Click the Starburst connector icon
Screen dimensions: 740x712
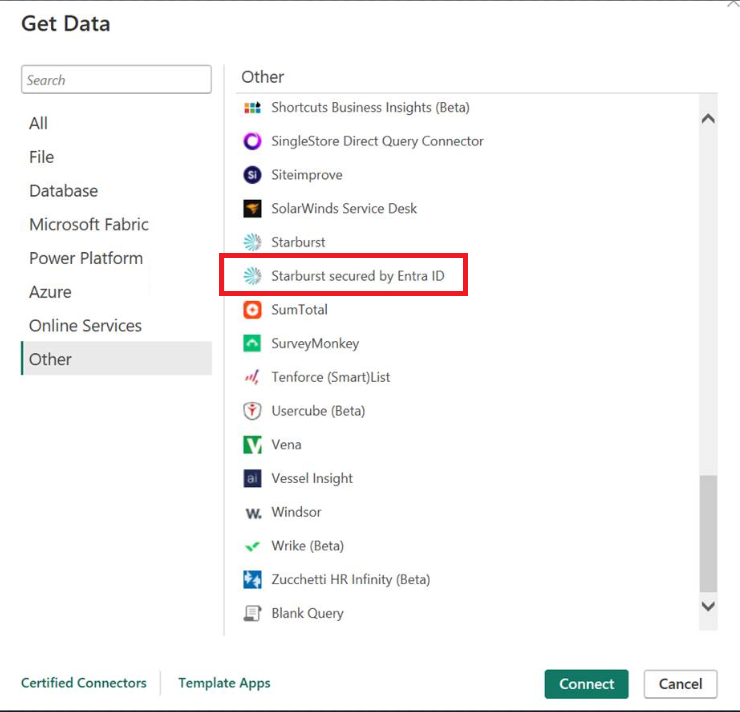pyautogui.click(x=252, y=242)
